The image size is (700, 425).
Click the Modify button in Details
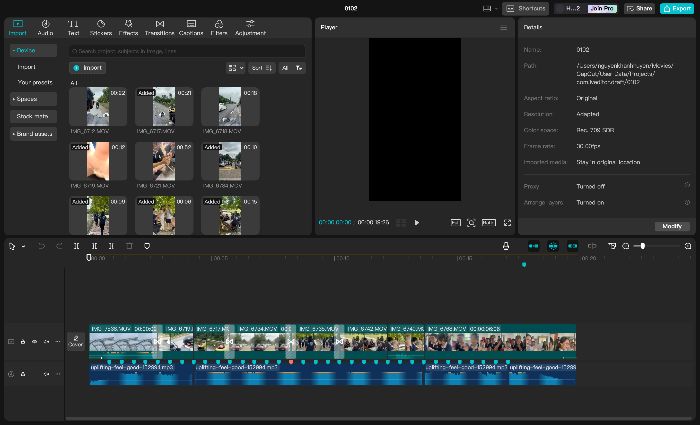(672, 226)
